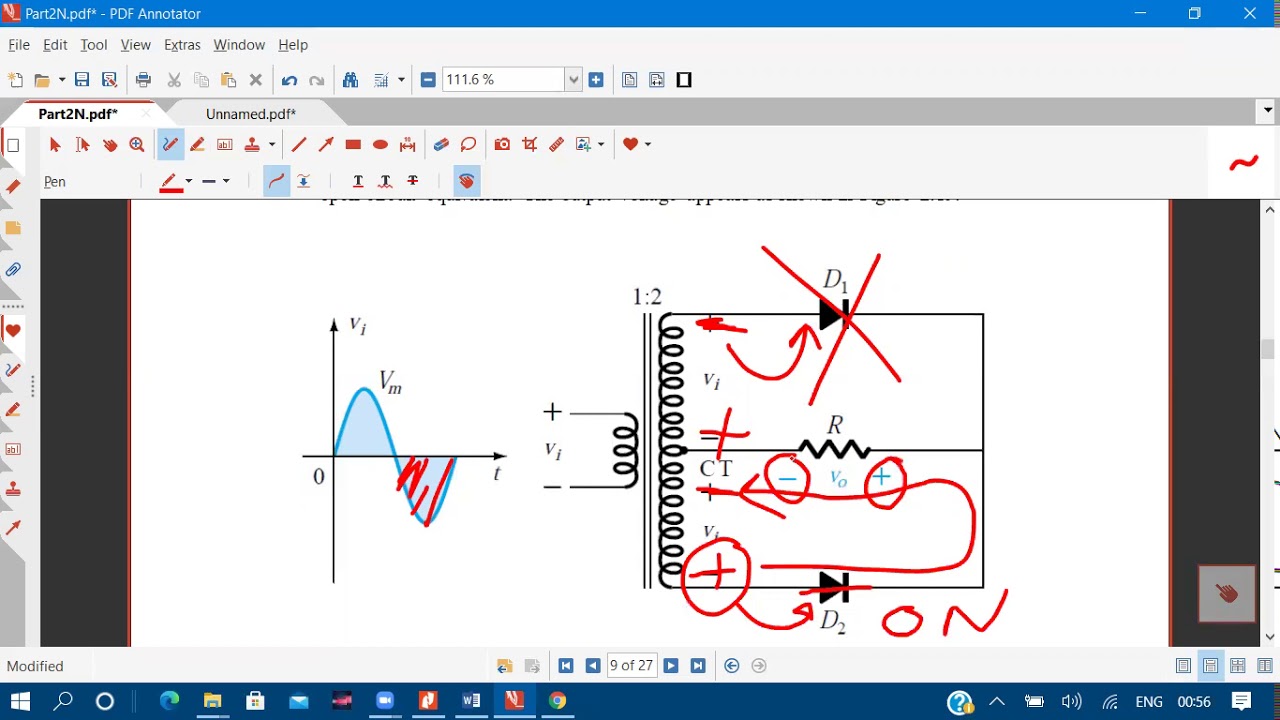Print the current document
1280x720 pixels.
(143, 80)
